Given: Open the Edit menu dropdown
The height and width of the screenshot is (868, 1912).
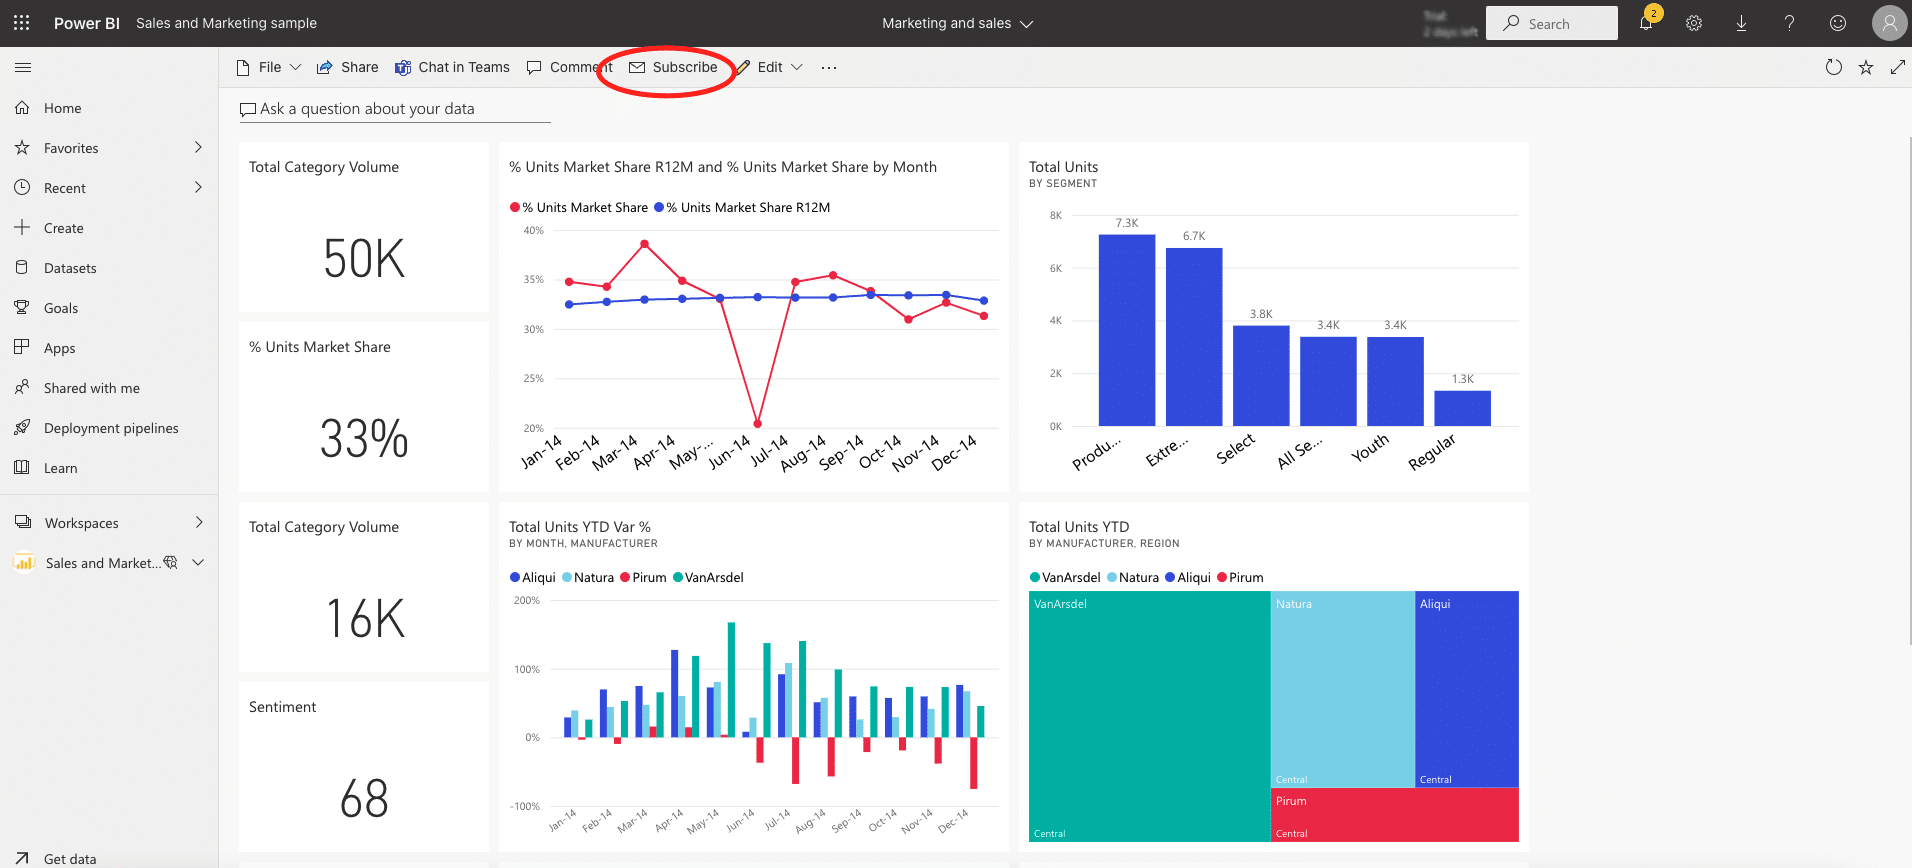Looking at the screenshot, I should [x=769, y=67].
